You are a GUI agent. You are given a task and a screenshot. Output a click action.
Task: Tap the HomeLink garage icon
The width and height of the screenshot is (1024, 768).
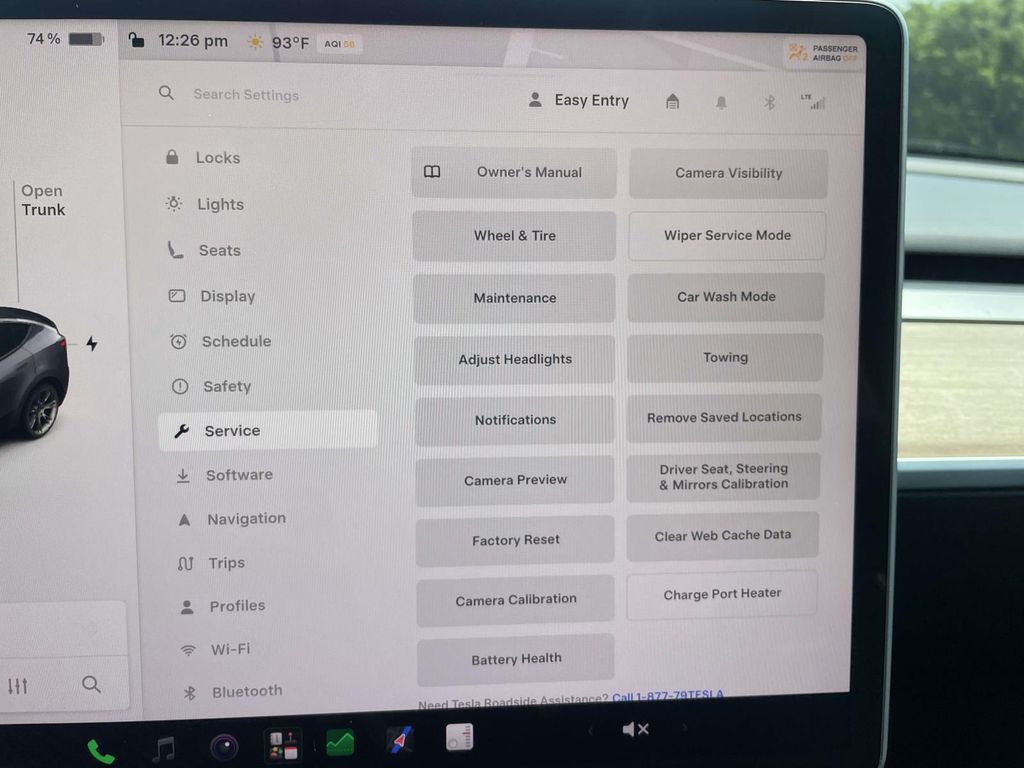point(673,101)
